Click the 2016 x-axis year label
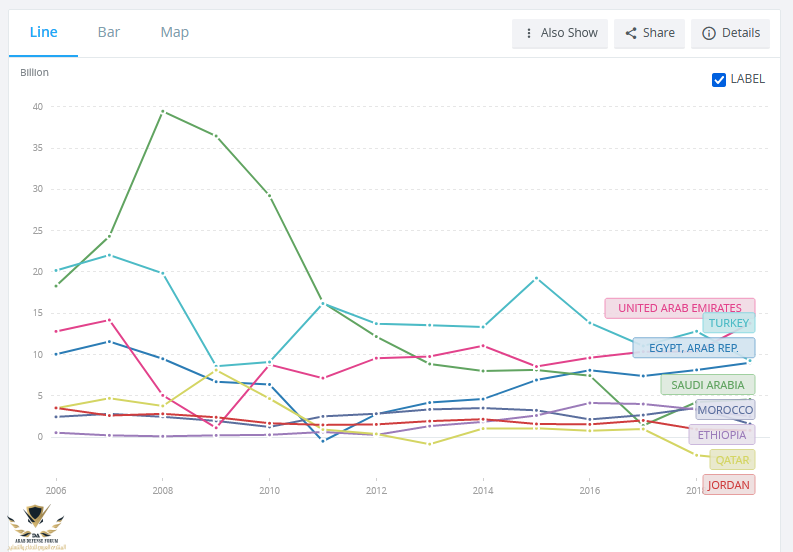793x552 pixels. pyautogui.click(x=589, y=490)
